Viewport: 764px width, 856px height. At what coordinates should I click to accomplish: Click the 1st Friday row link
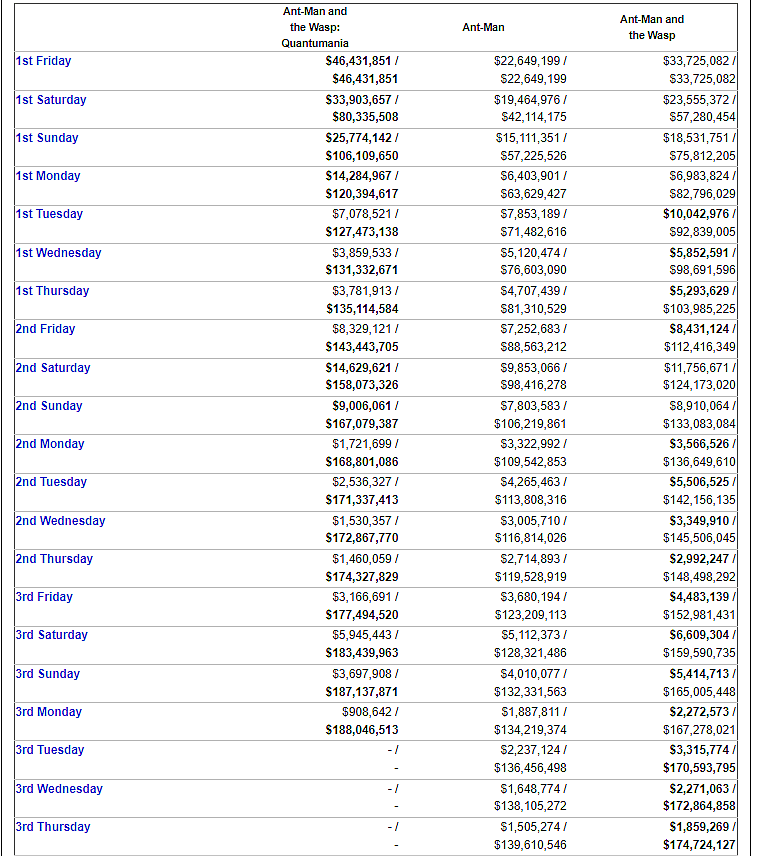tap(43, 61)
